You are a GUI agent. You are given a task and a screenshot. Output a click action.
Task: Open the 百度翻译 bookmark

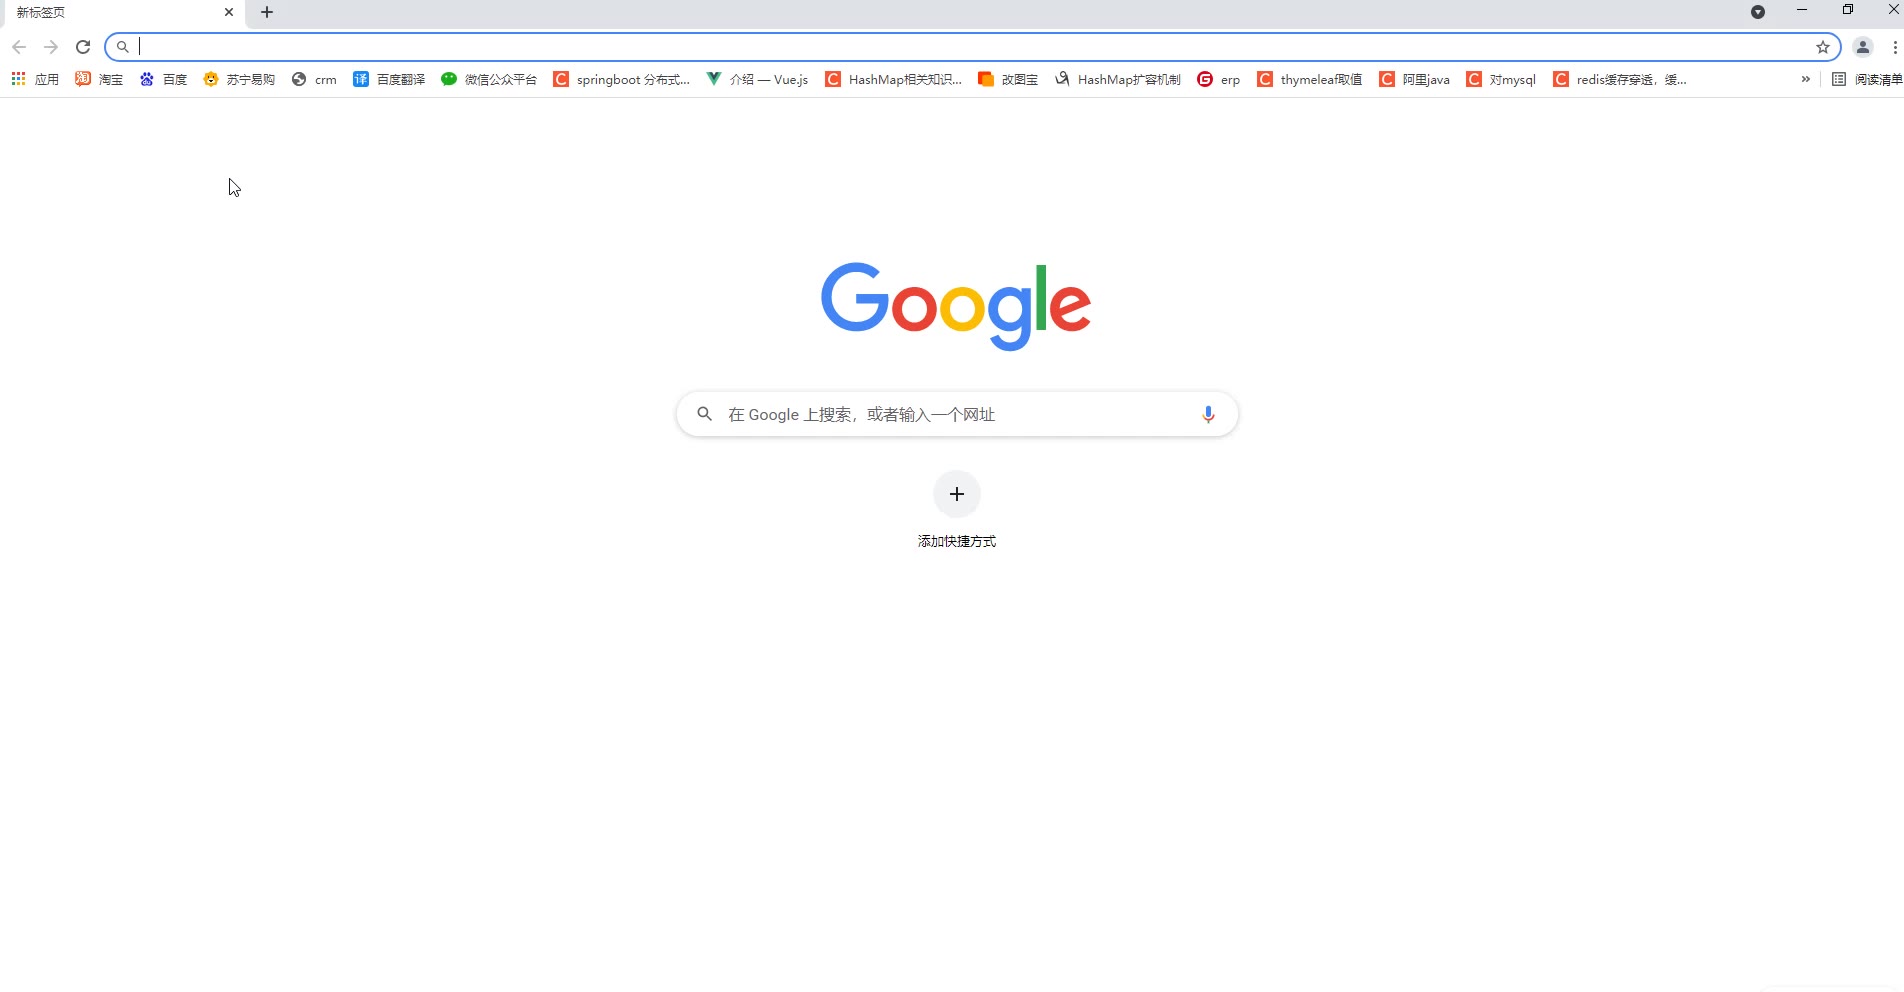[x=389, y=79]
